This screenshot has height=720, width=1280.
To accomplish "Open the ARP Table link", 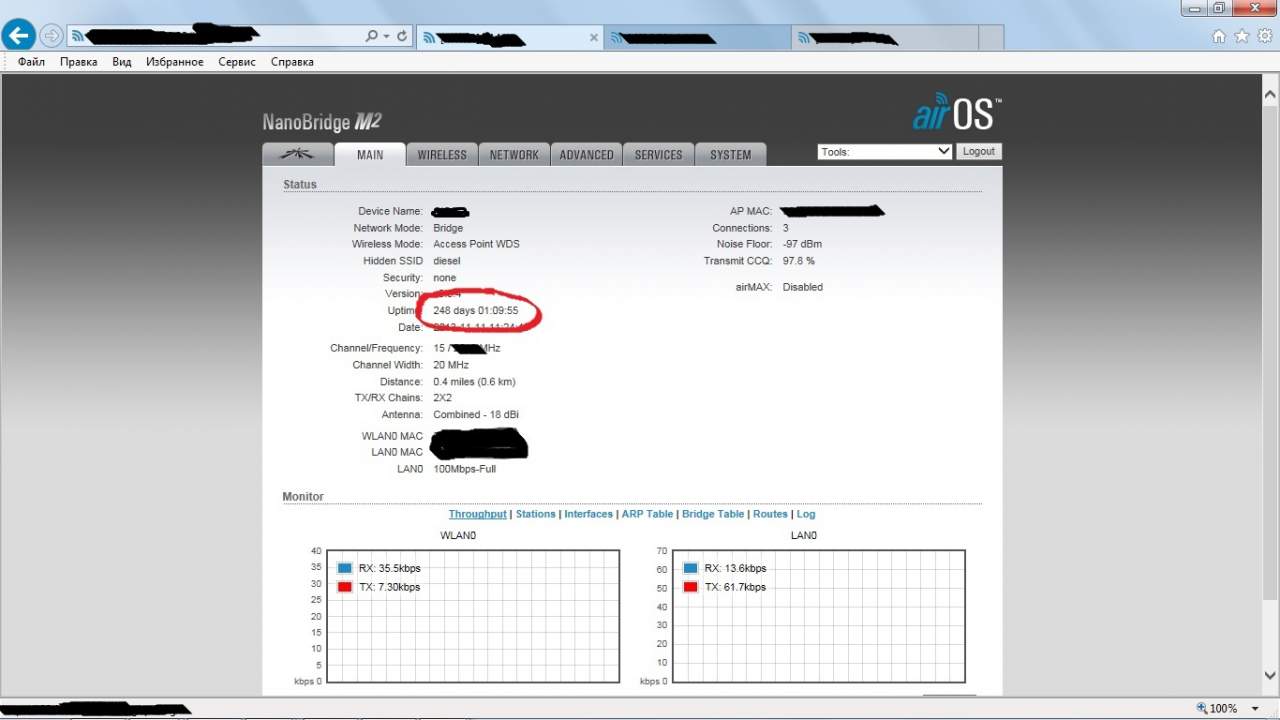I will coord(648,514).
